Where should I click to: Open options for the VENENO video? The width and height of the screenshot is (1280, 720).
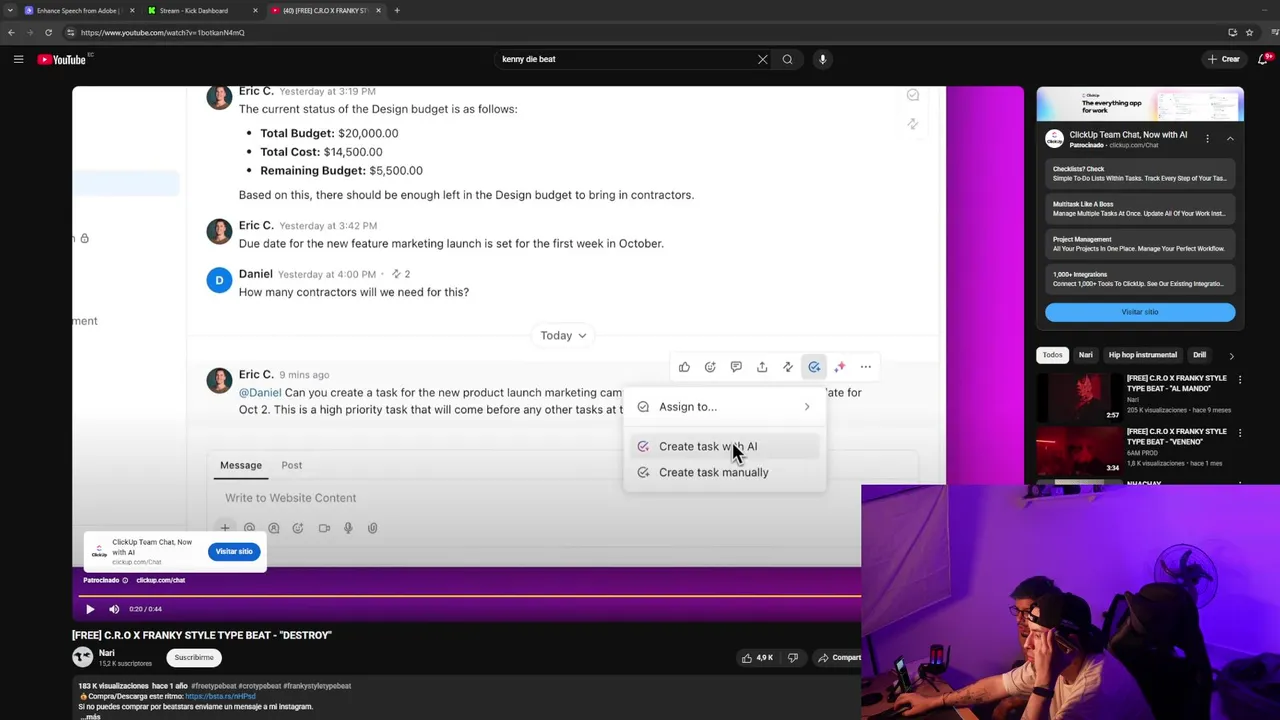pos(1240,433)
